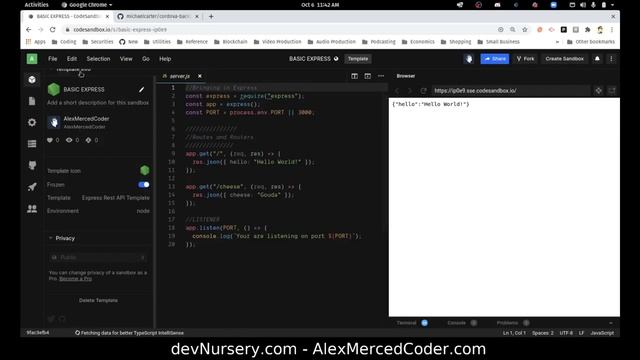Follow the Become a Pro link
Image resolution: width=640 pixels, height=360 pixels.
pos(76,279)
